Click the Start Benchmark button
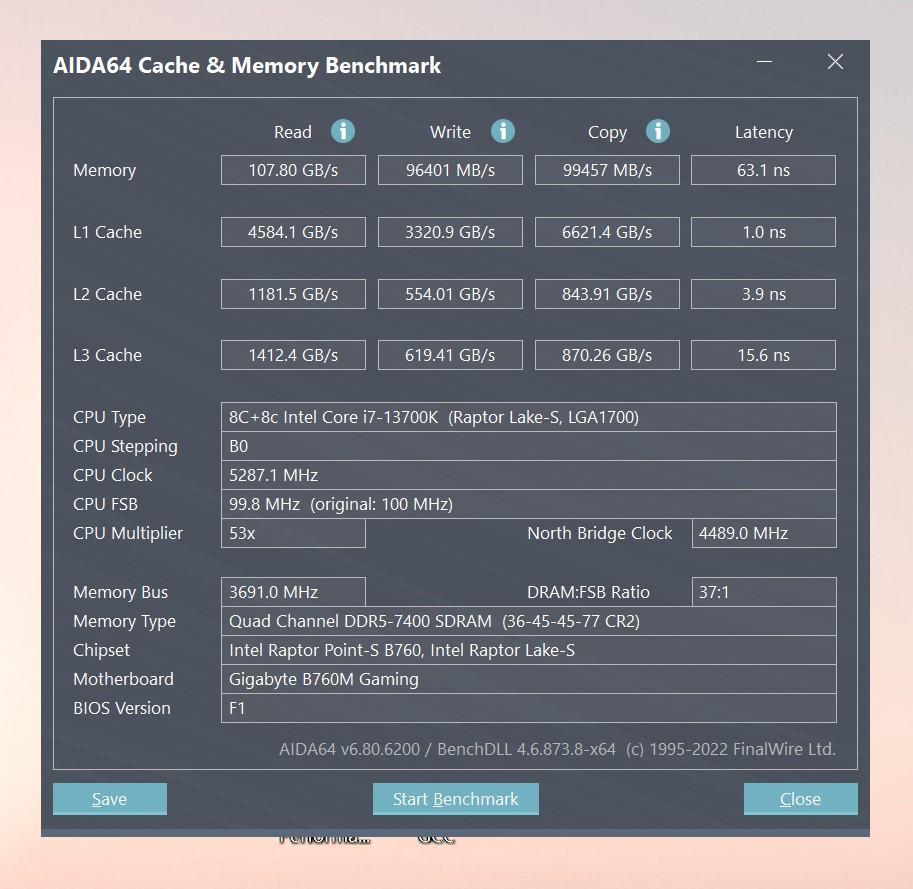 click(455, 799)
